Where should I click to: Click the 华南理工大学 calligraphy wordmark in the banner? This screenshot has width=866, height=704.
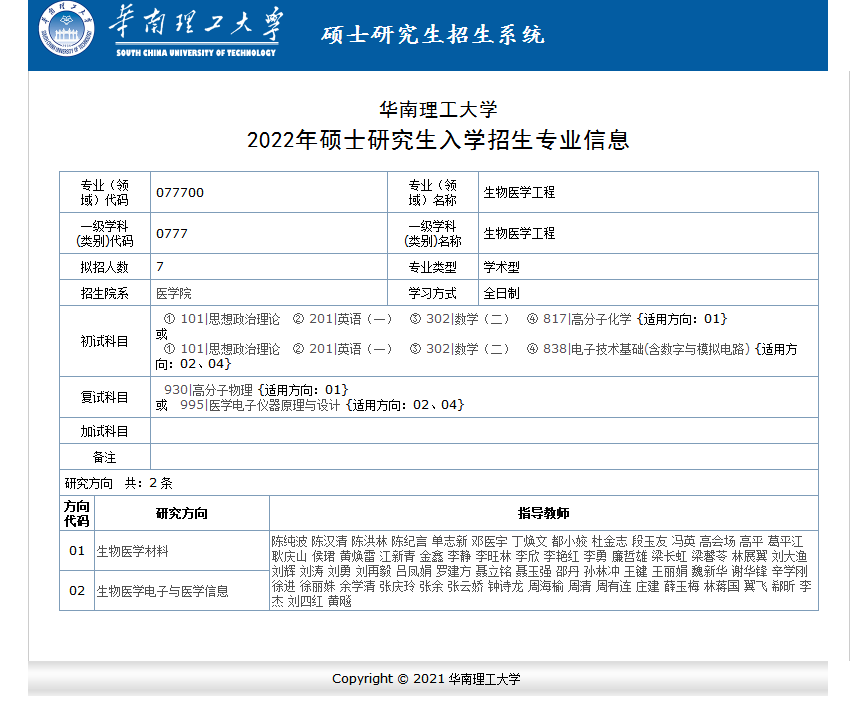click(196, 24)
